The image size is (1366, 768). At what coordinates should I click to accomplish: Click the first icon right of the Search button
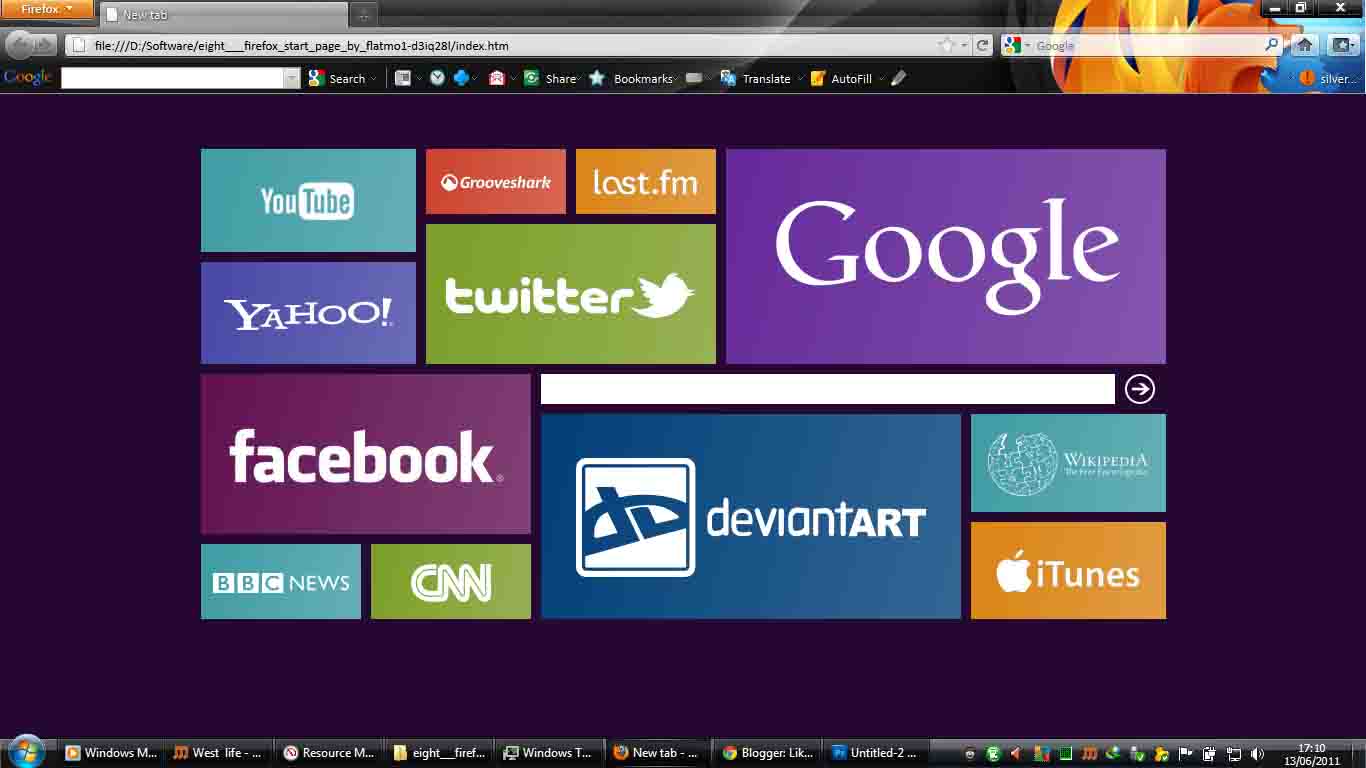[x=403, y=78]
